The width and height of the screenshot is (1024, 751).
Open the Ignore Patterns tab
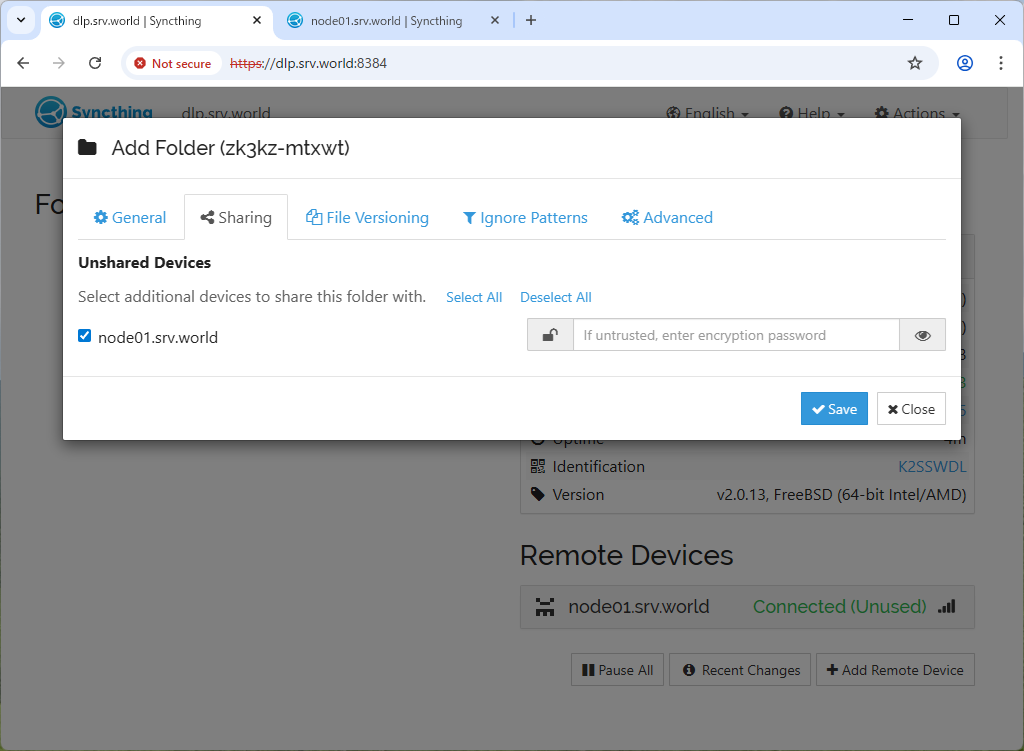coord(525,218)
